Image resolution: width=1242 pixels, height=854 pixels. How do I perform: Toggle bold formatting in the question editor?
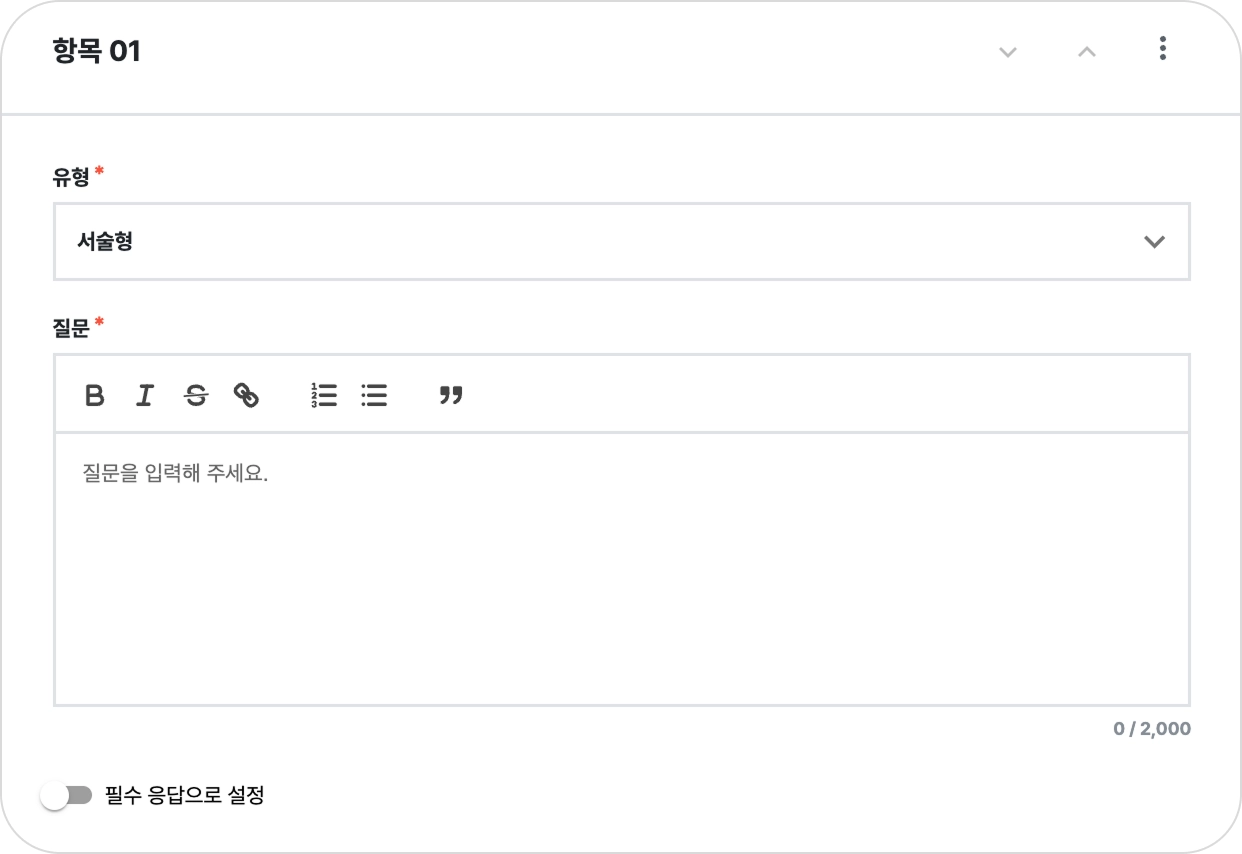(x=95, y=395)
